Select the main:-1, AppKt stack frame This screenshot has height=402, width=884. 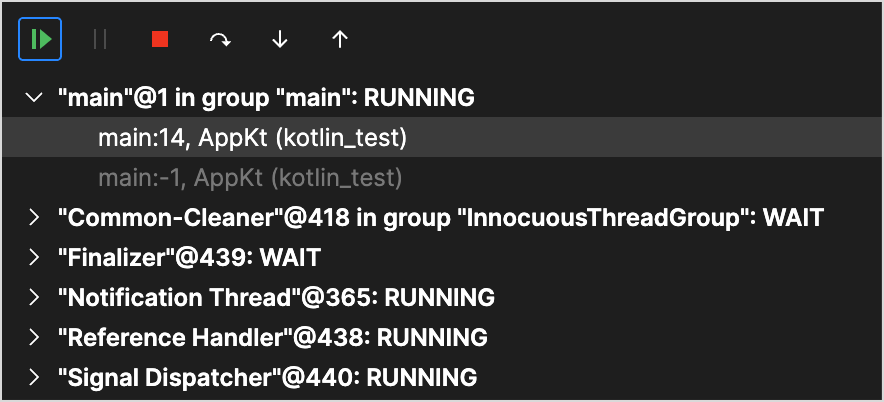(250, 178)
